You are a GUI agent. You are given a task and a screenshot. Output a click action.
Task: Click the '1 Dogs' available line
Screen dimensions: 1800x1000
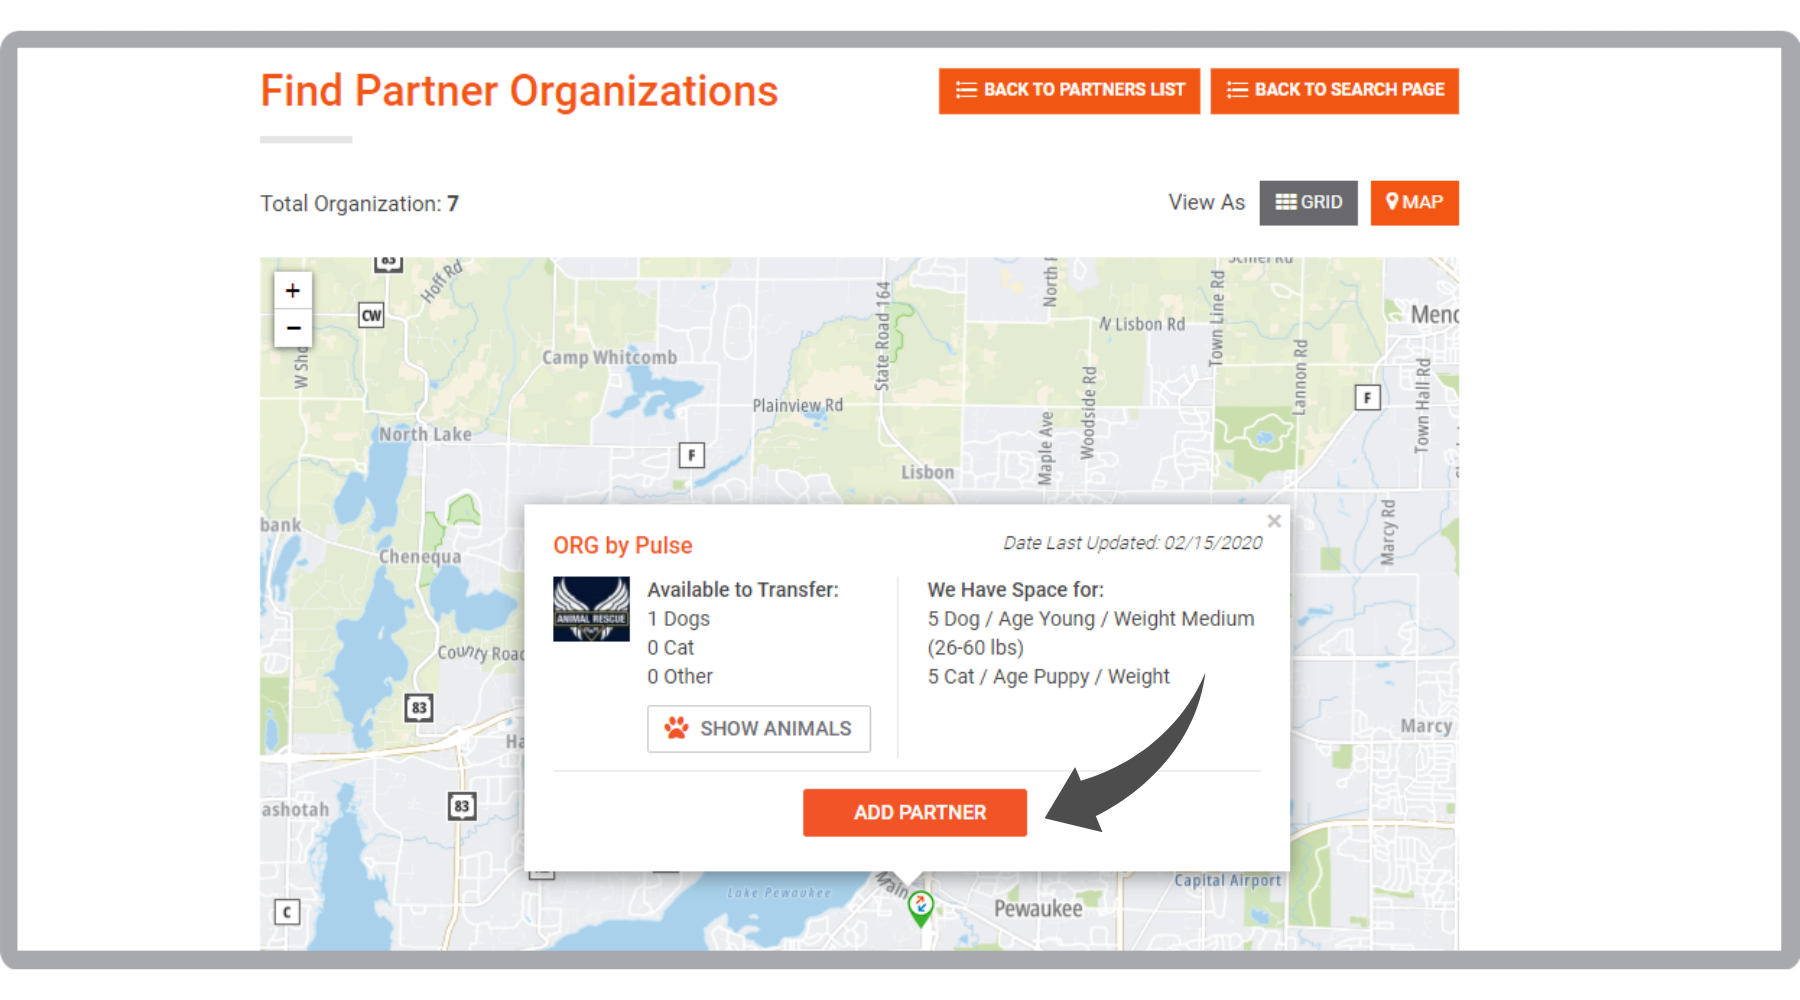tap(679, 619)
